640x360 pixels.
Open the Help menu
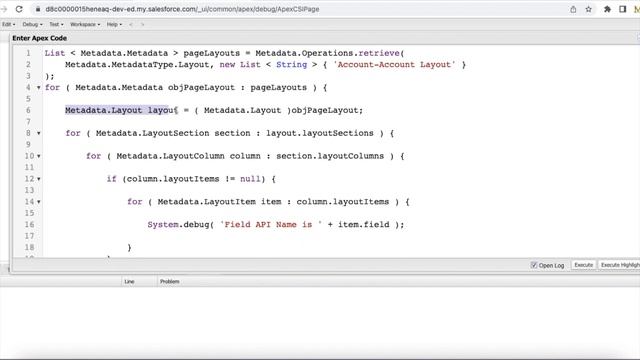(114, 24)
